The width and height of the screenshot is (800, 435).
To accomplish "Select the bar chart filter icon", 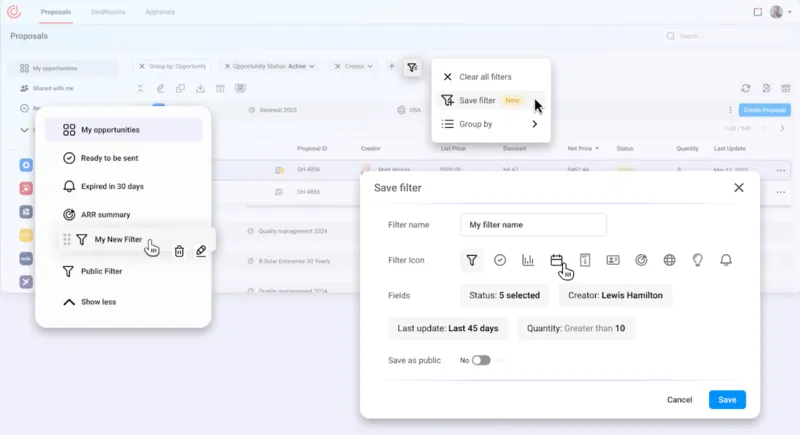I will [528, 260].
